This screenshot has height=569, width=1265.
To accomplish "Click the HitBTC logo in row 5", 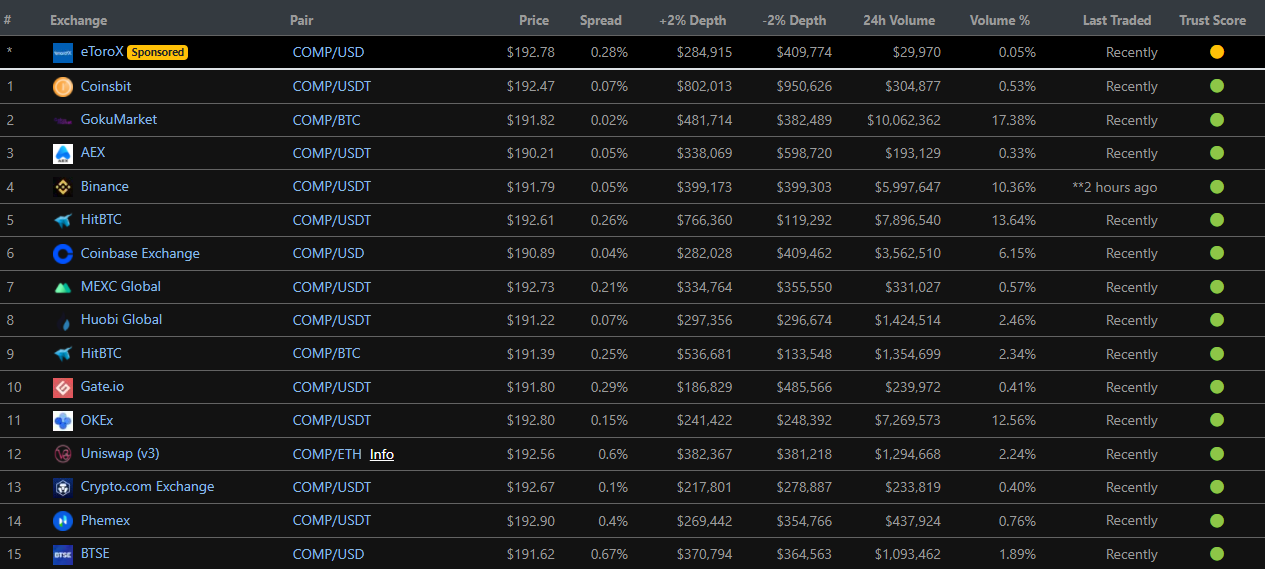I will point(63,220).
